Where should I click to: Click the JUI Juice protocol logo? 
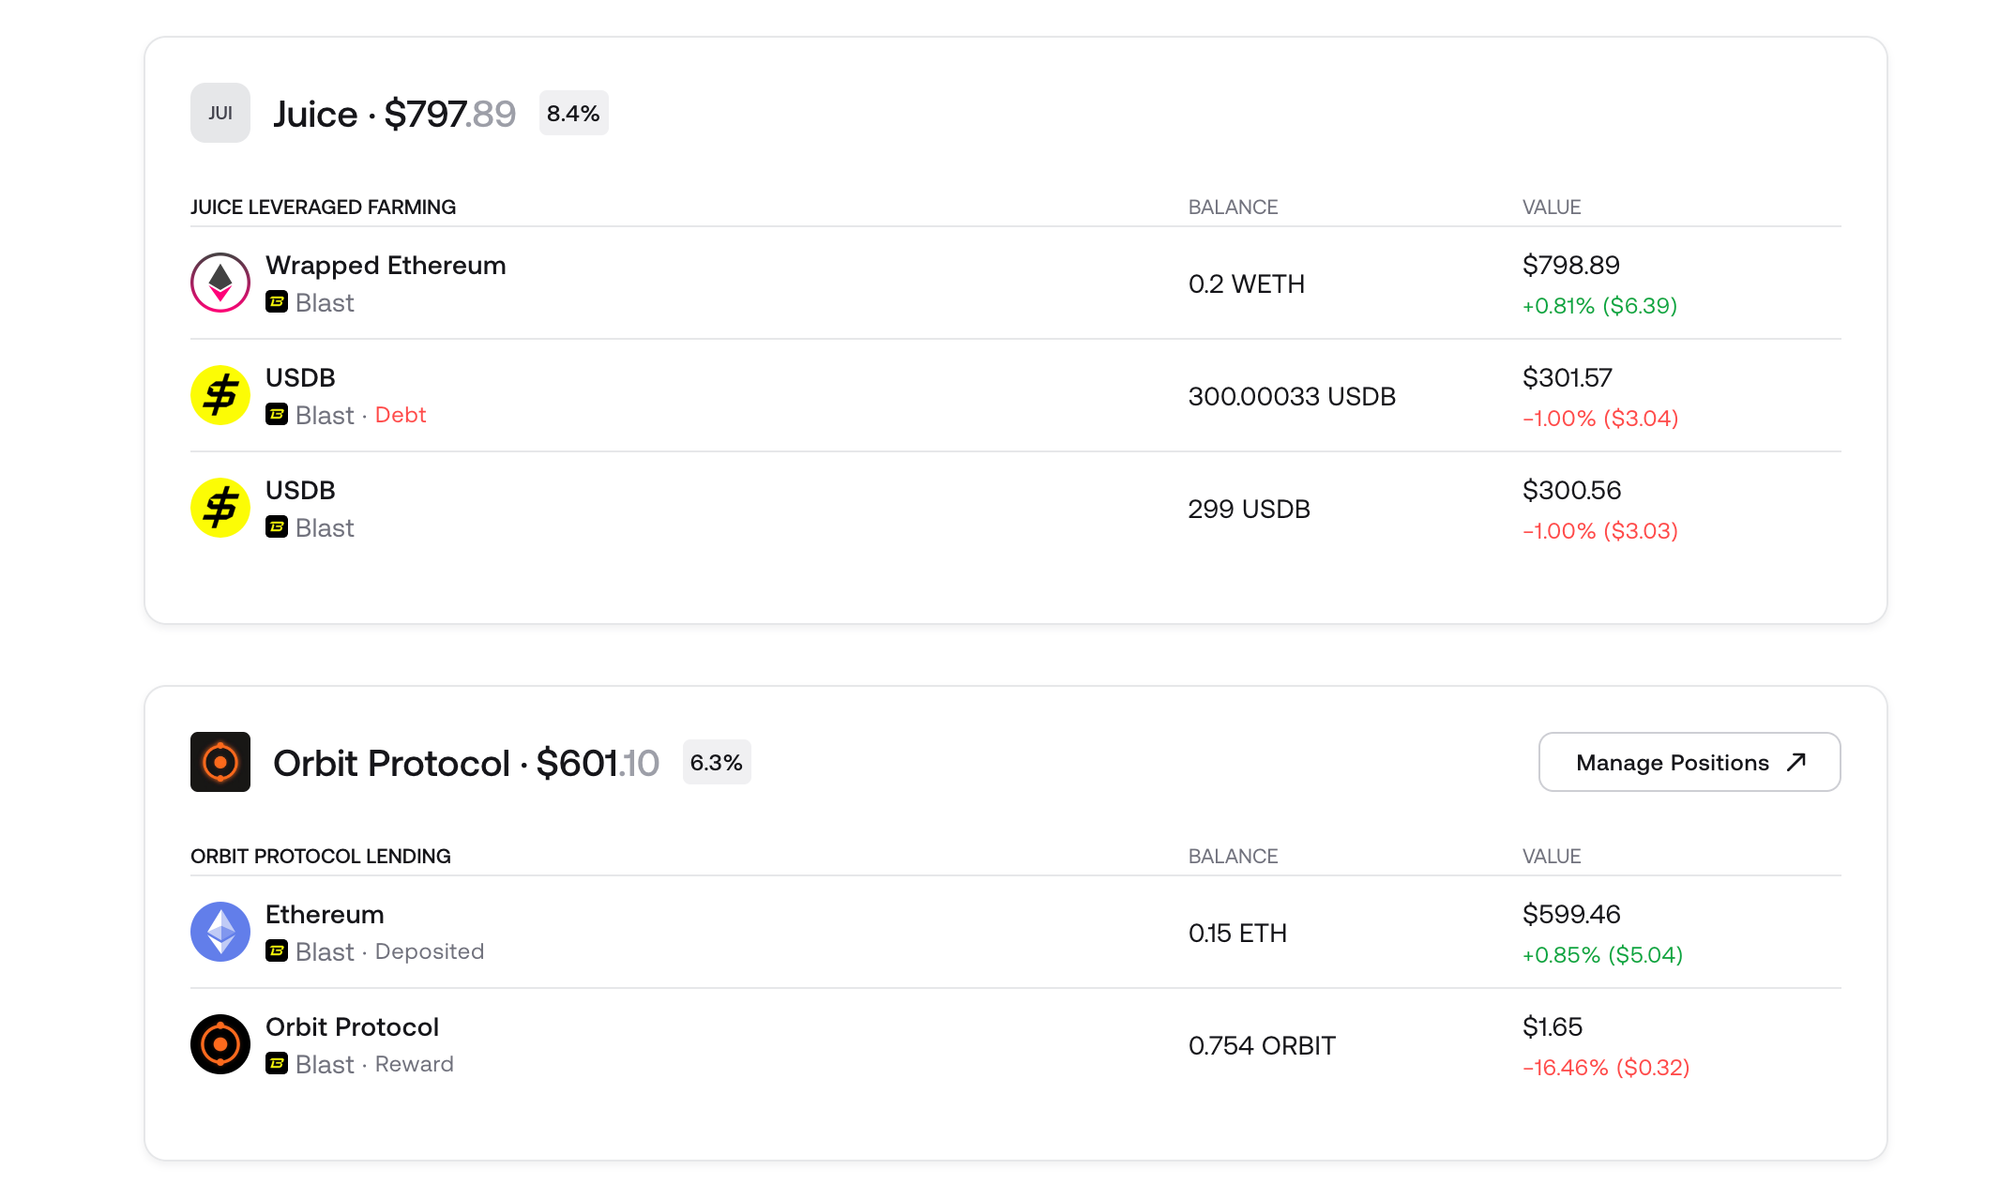coord(220,113)
